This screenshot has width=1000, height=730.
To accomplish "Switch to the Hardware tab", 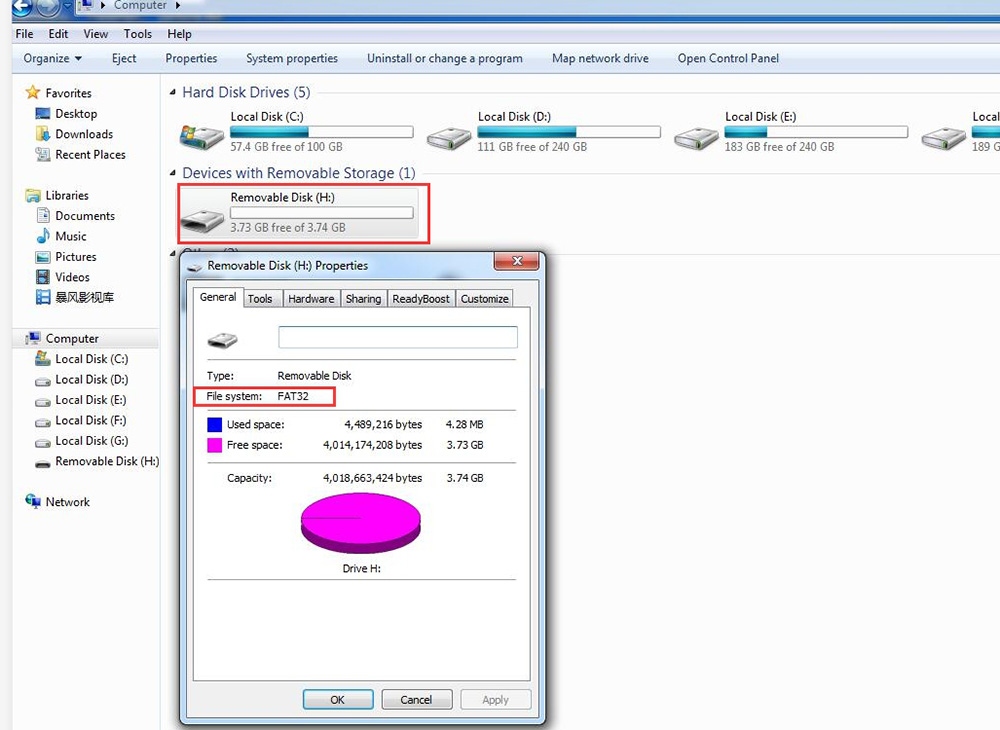I will click(x=311, y=298).
